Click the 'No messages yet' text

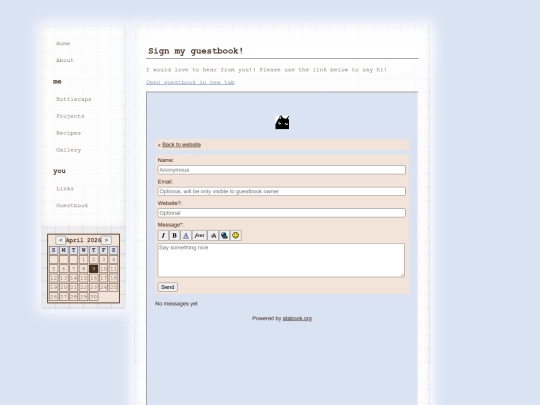click(x=176, y=304)
